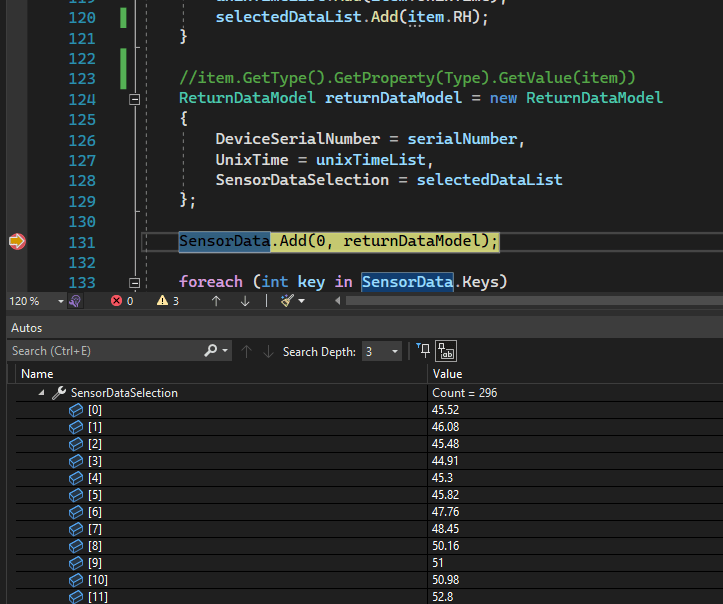Image resolution: width=723 pixels, height=604 pixels.
Task: Toggle the text visualizer icon in Autos toolbar
Action: pyautogui.click(x=445, y=351)
